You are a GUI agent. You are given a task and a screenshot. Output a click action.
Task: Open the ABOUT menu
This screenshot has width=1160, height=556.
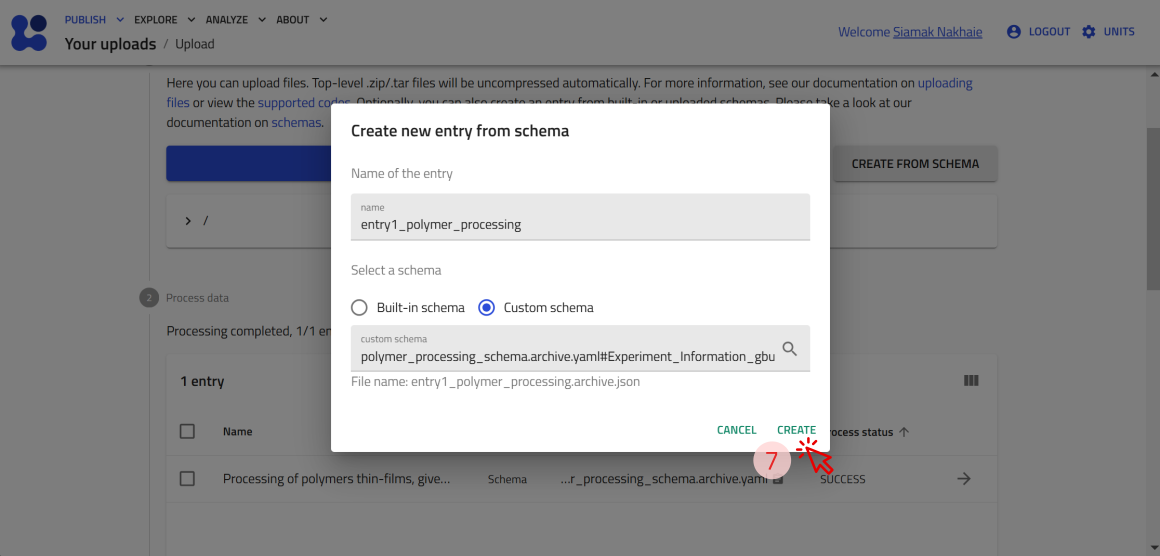tap(292, 20)
